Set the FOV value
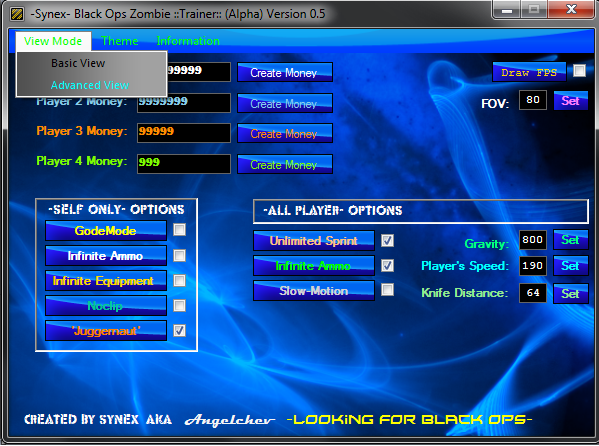This screenshot has width=599, height=446. 571,101
